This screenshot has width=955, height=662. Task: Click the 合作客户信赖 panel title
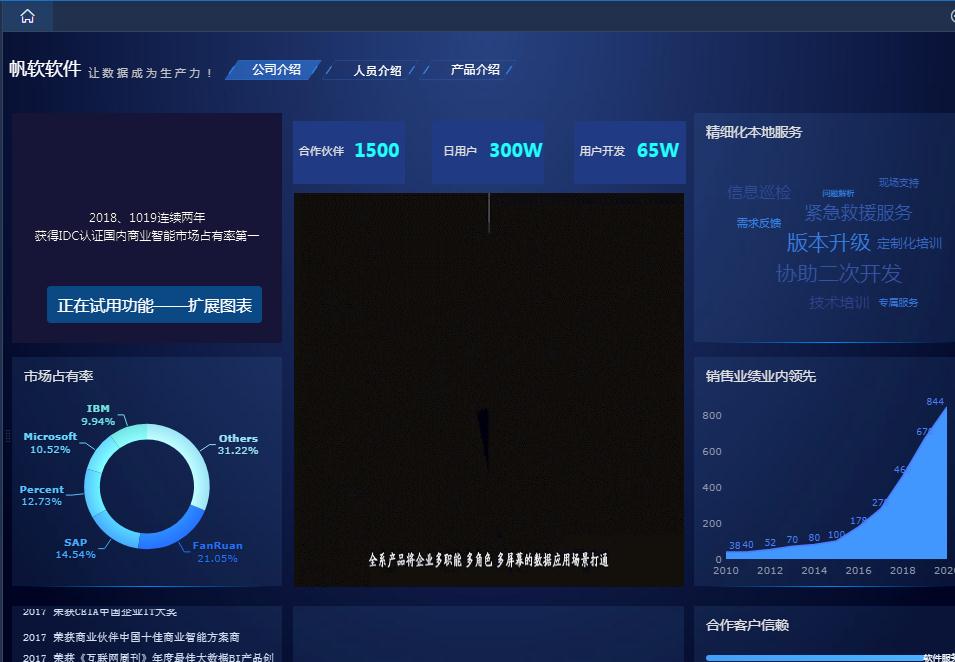[747, 625]
